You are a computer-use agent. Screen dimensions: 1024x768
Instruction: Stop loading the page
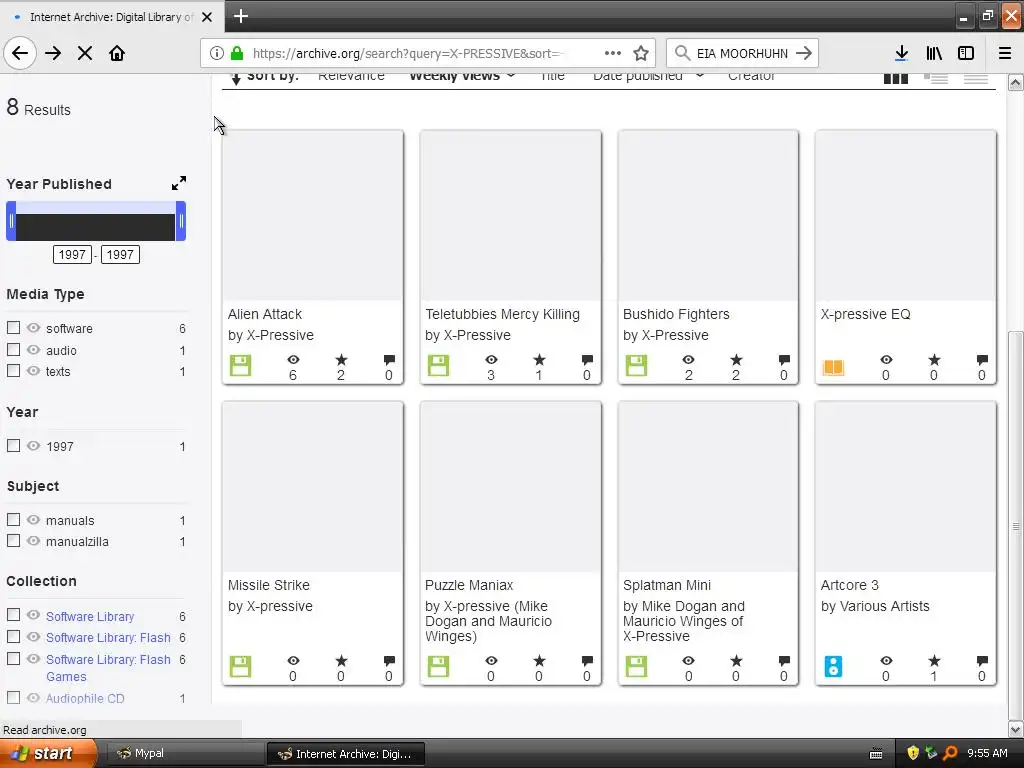[x=85, y=53]
